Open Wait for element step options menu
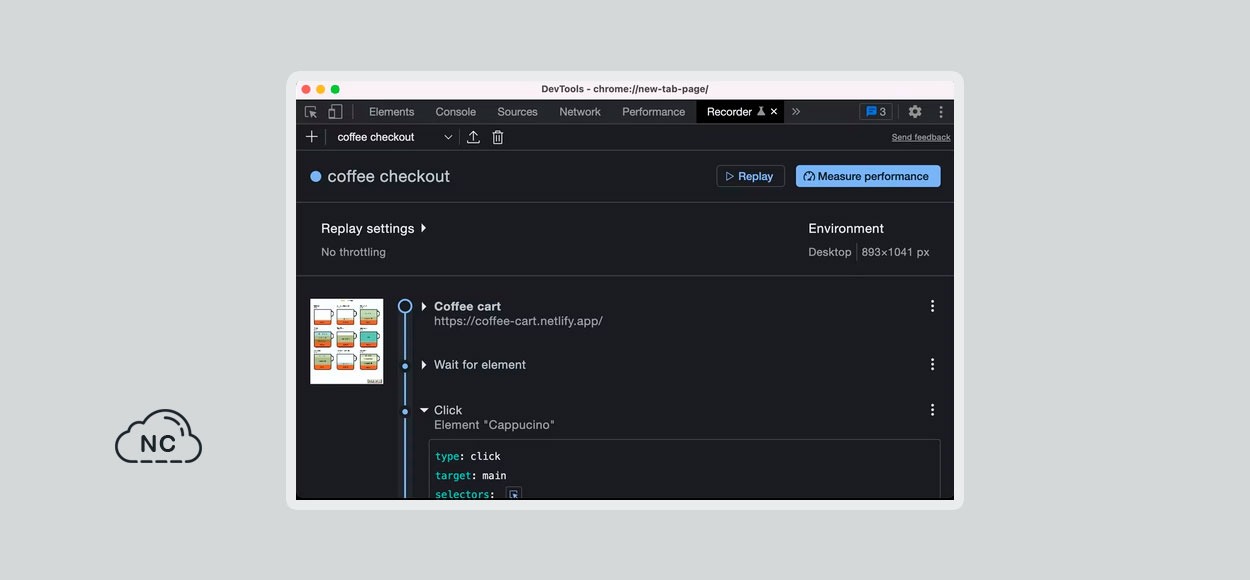 (x=932, y=365)
